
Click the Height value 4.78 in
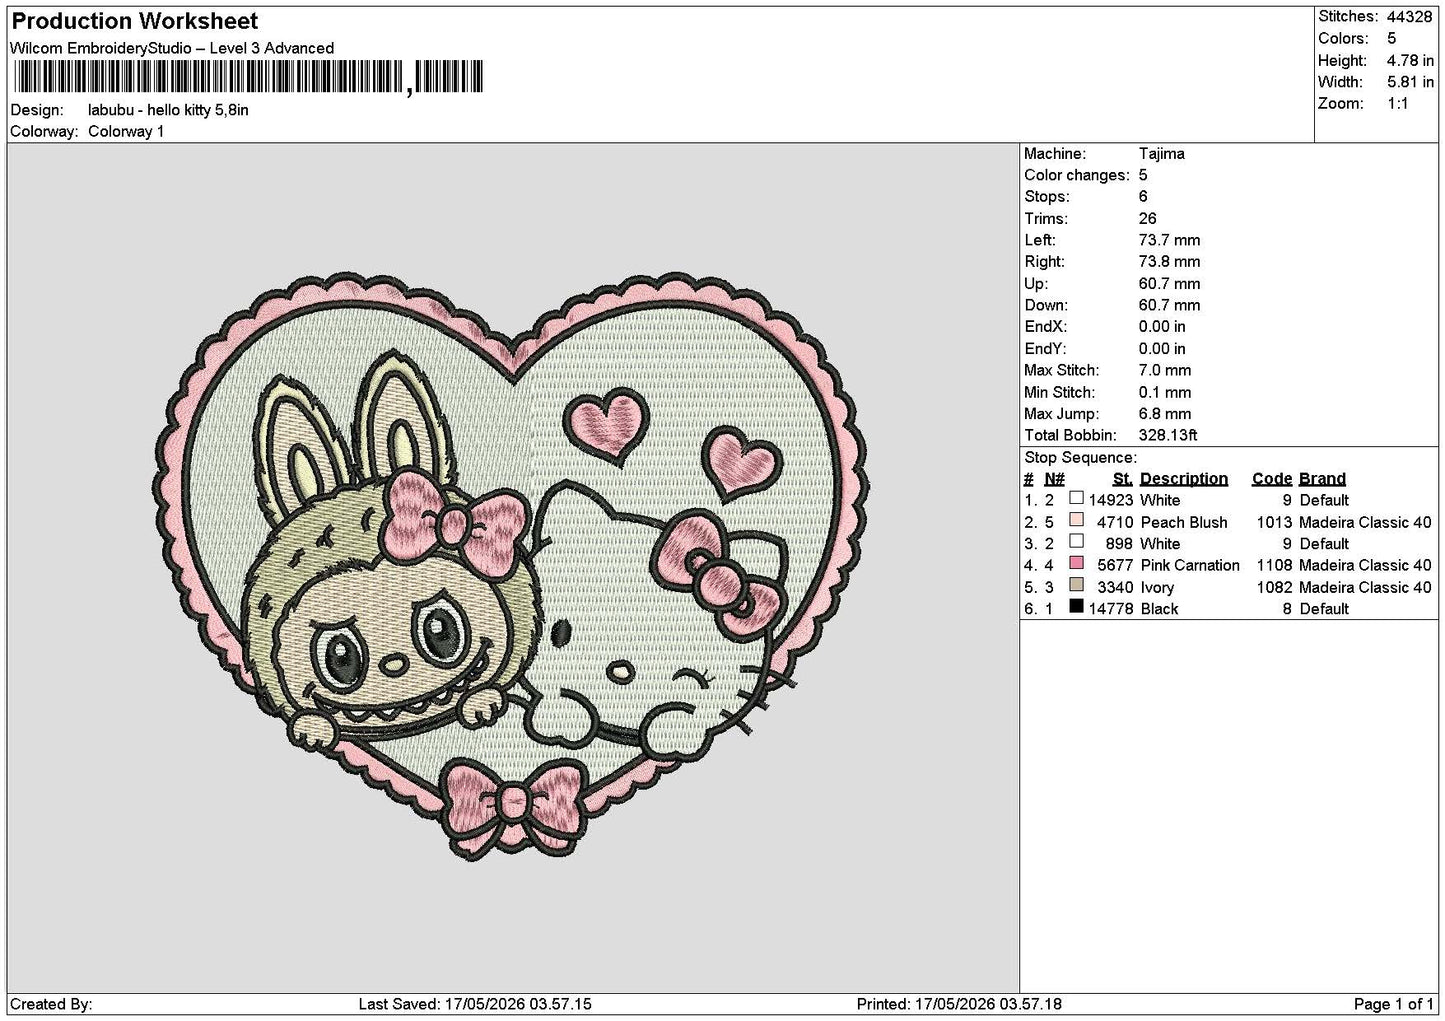click(x=1410, y=60)
